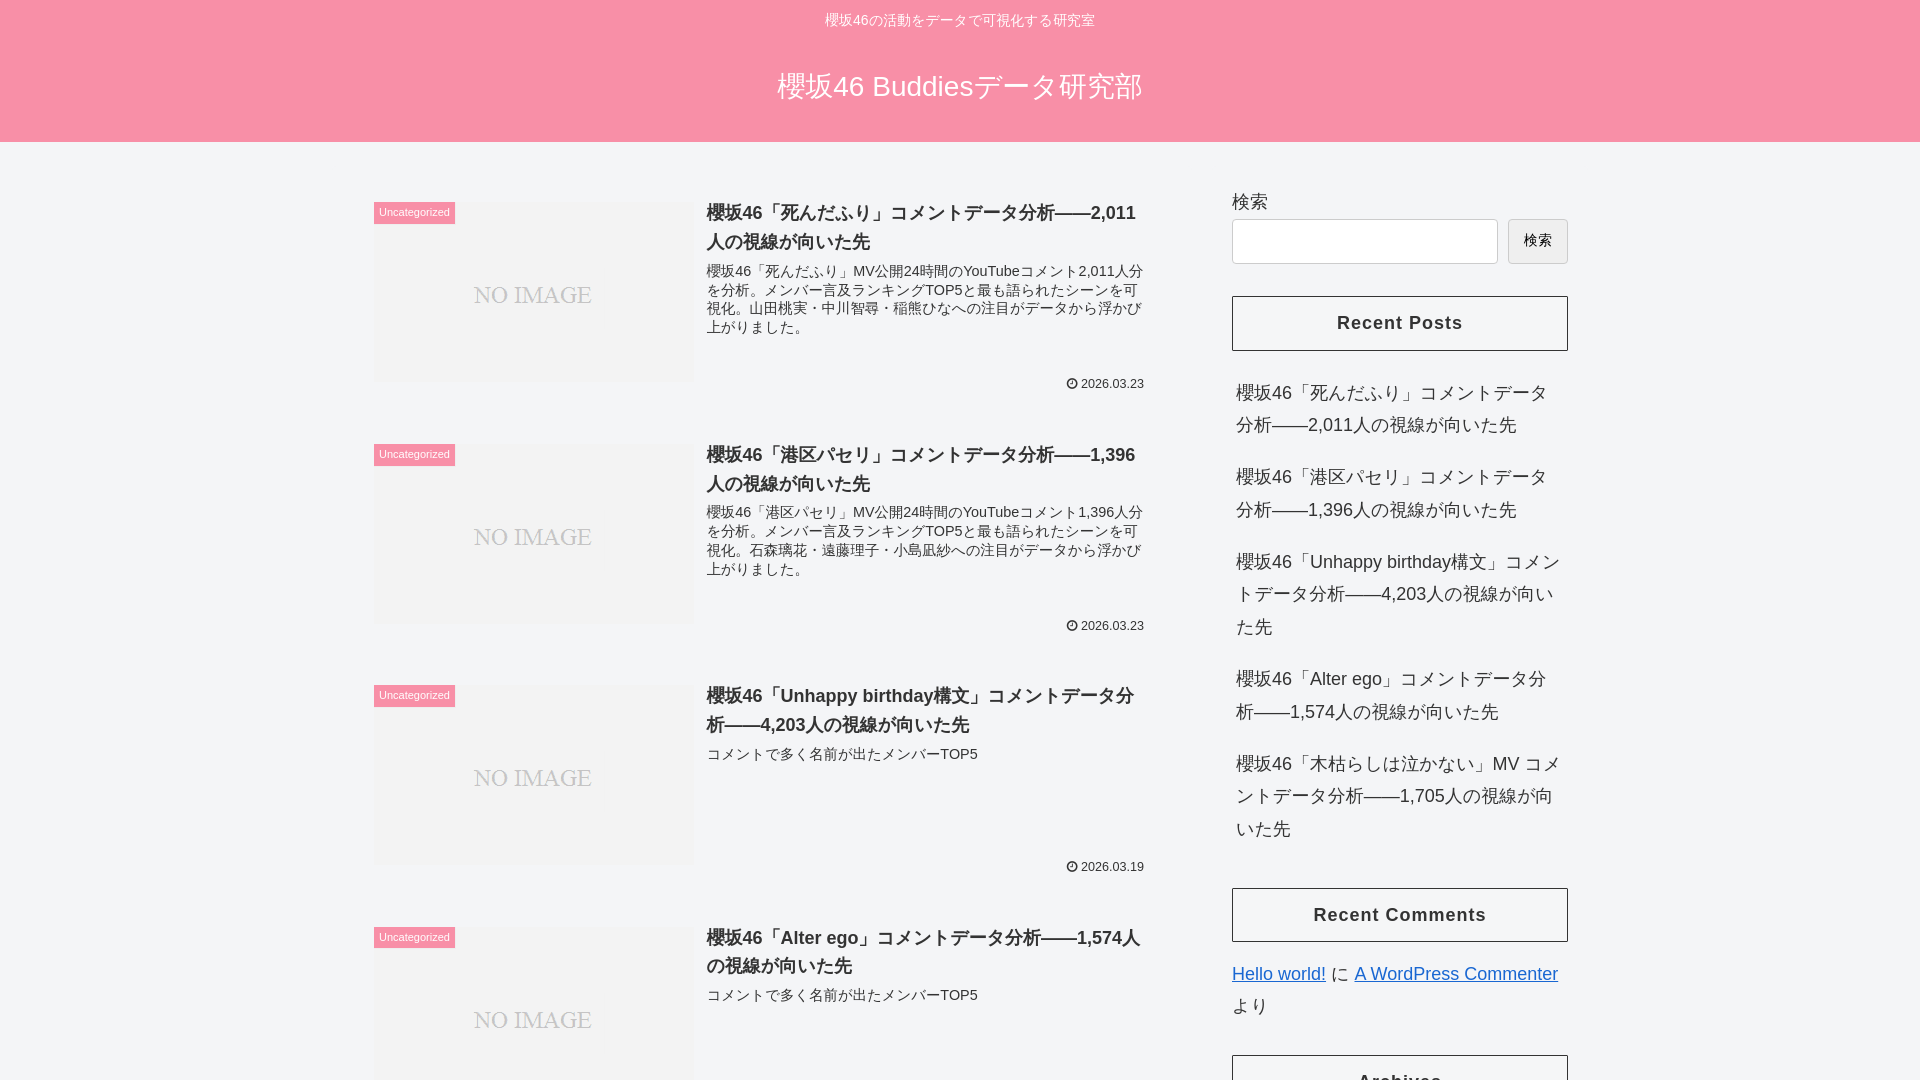Click the excerpt コメントで多く名前が出た under Alter ego
This screenshot has height=1080, width=1920.
[x=842, y=995]
